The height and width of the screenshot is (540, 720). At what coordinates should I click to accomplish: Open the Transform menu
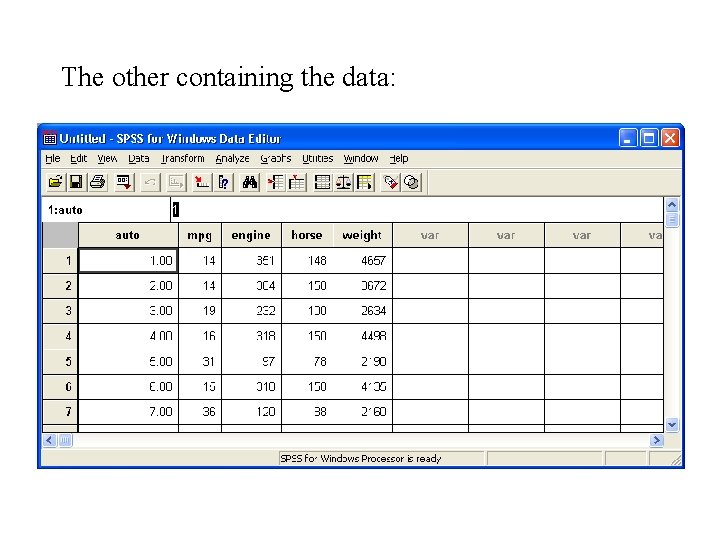tap(182, 158)
